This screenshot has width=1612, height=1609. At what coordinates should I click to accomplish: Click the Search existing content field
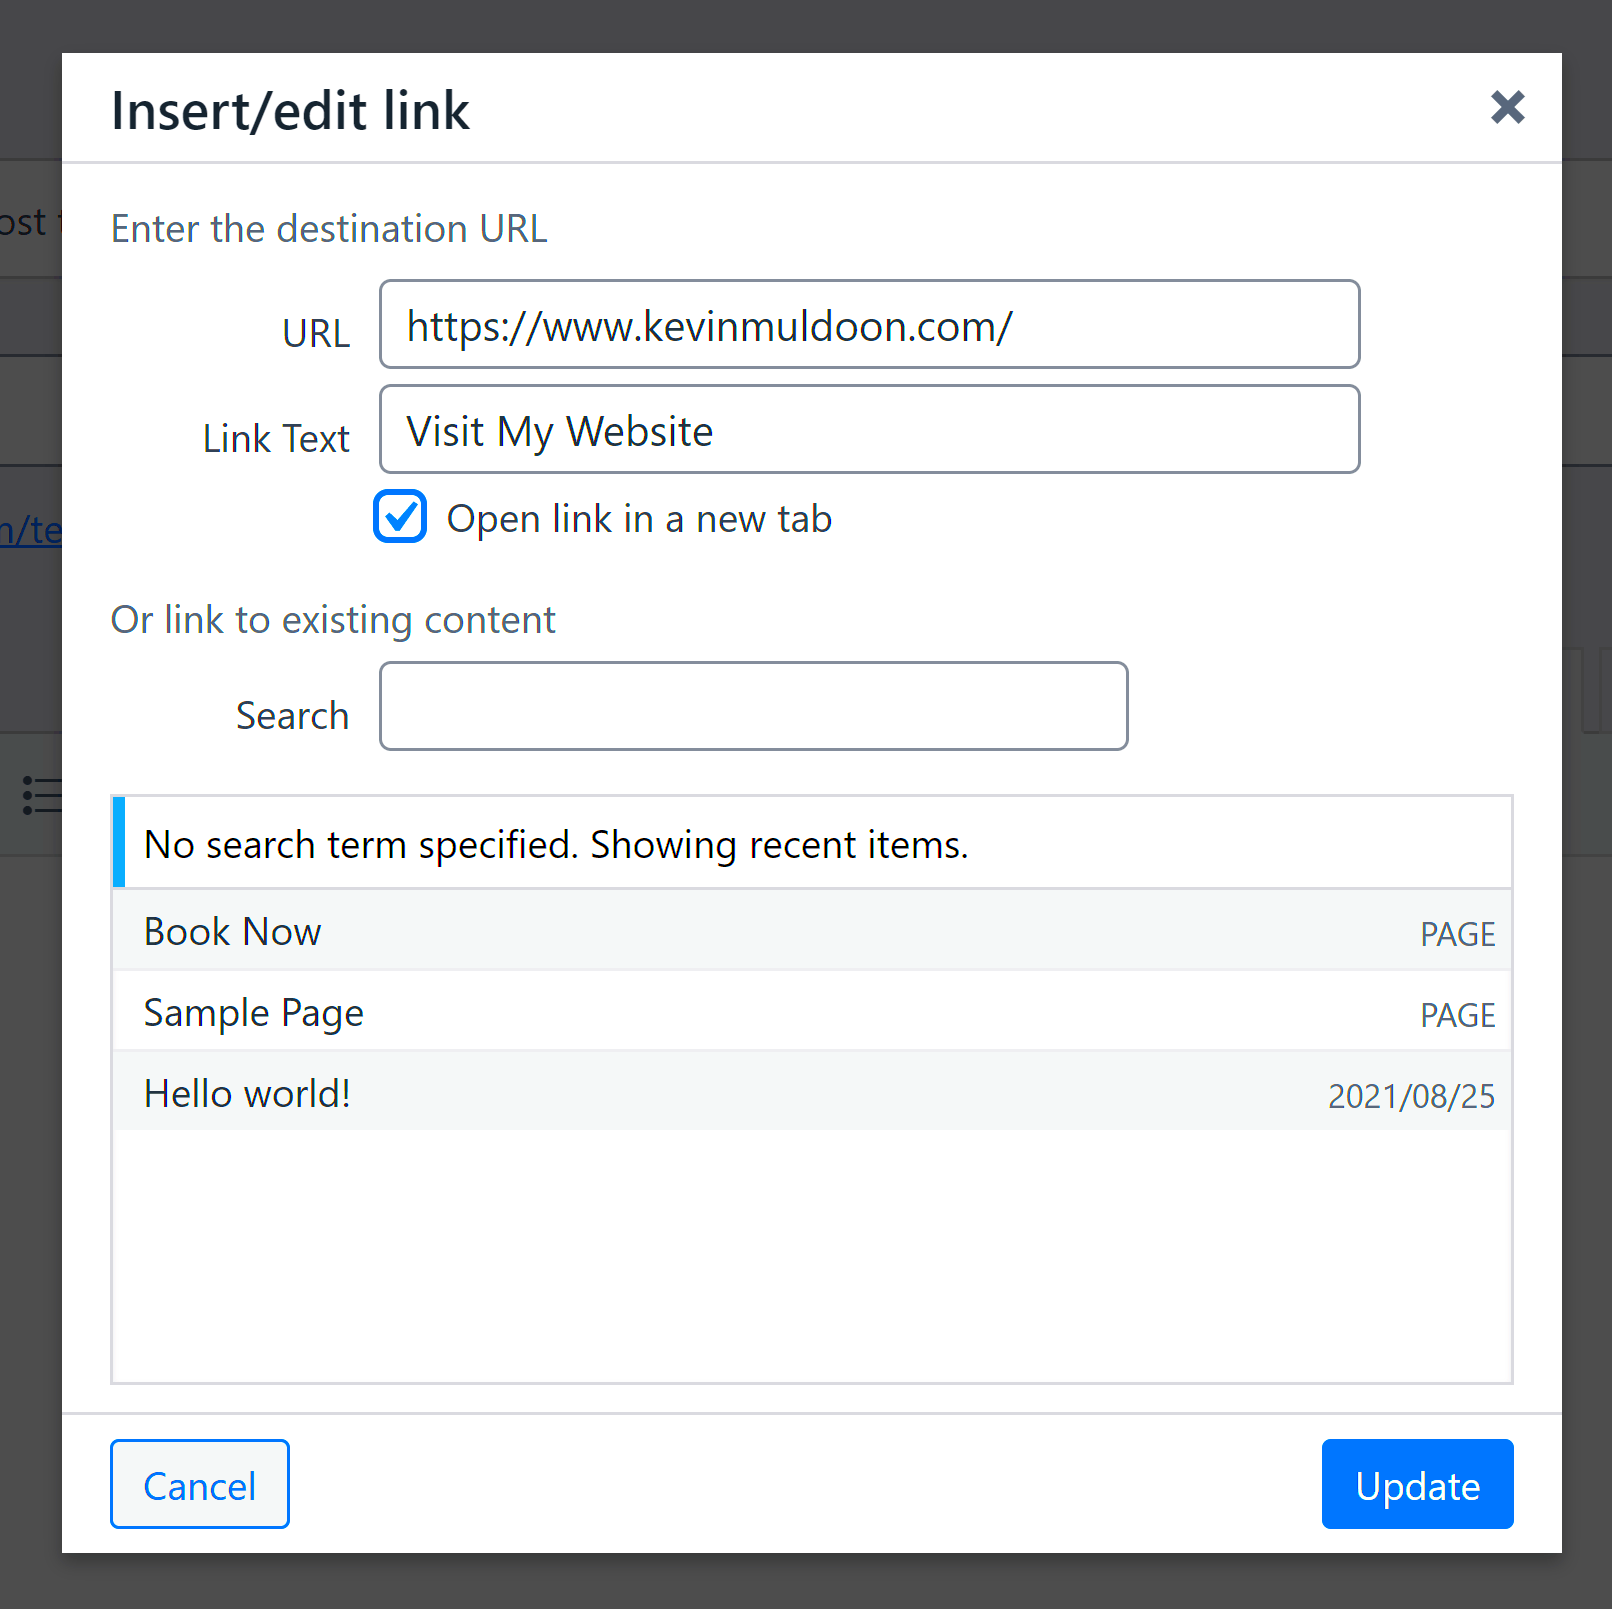click(x=754, y=706)
